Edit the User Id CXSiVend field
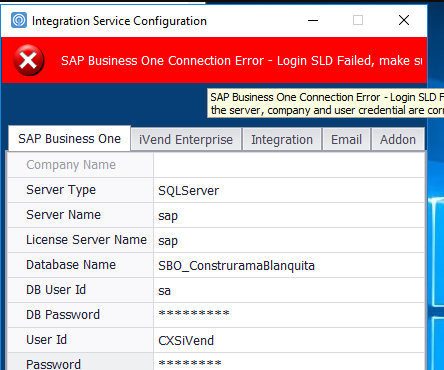This screenshot has width=444, height=370. point(289,340)
